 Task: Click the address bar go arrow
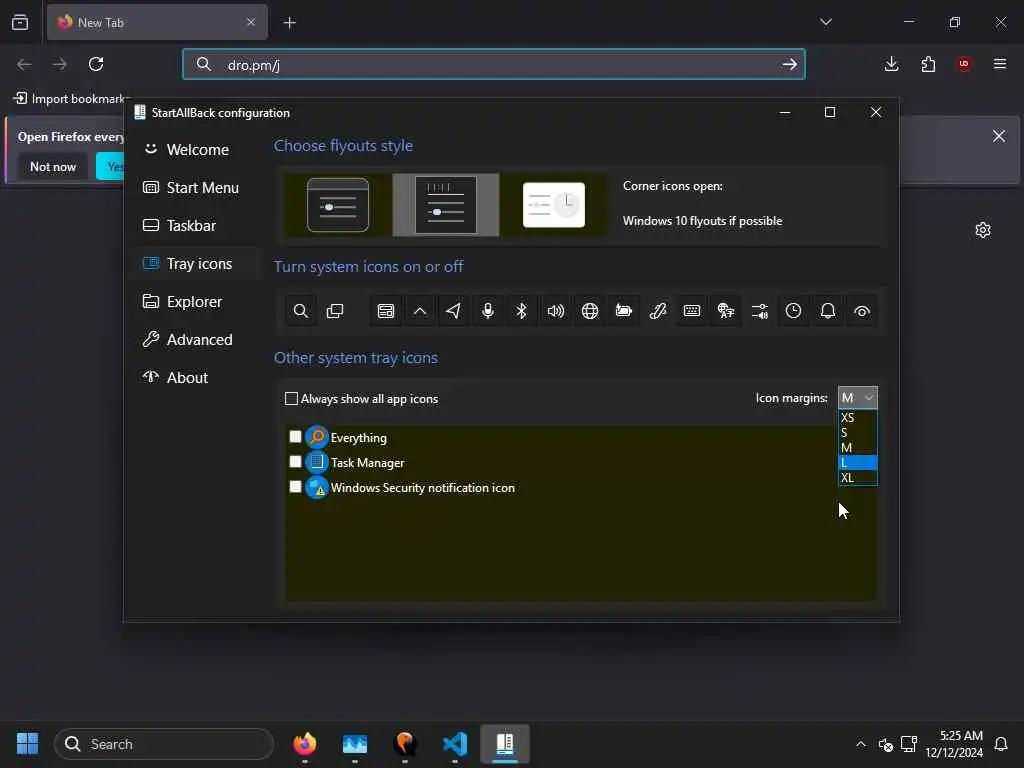789,65
